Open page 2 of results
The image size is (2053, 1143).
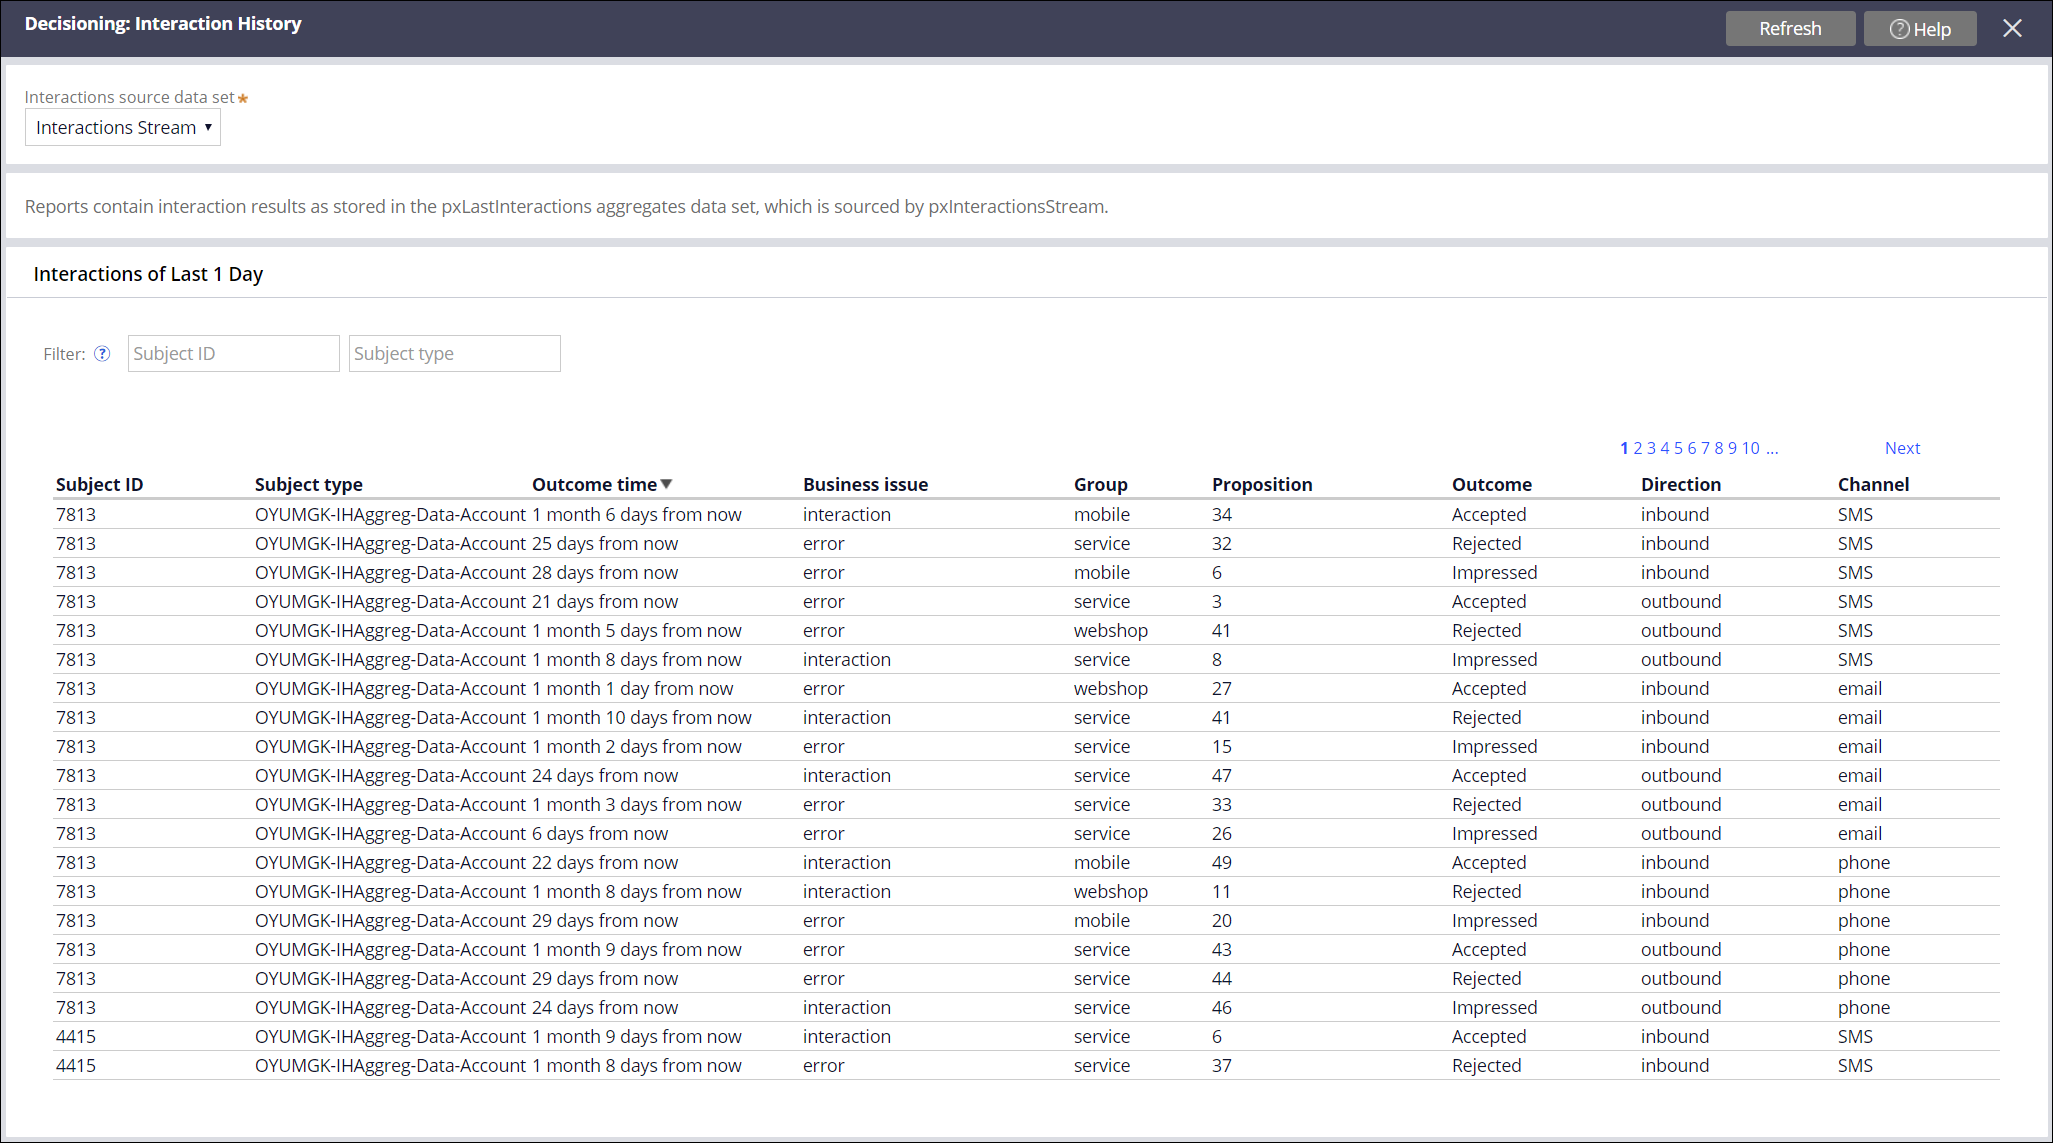(1638, 448)
